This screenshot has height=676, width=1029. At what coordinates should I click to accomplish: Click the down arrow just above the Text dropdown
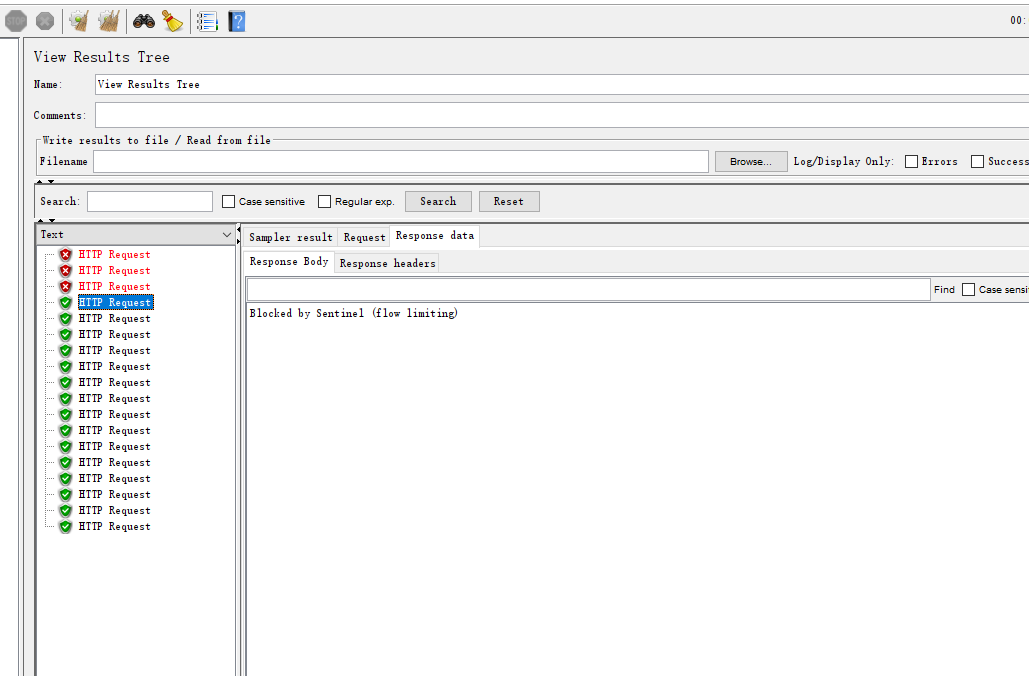(52, 221)
